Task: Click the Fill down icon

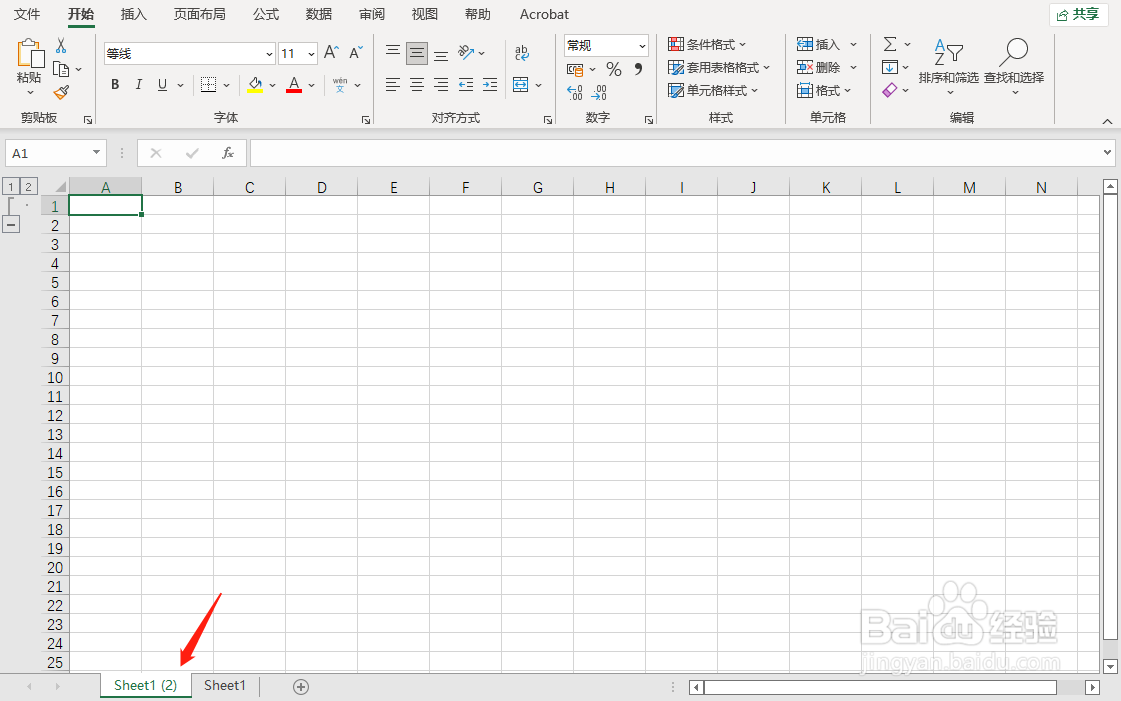Action: (889, 67)
